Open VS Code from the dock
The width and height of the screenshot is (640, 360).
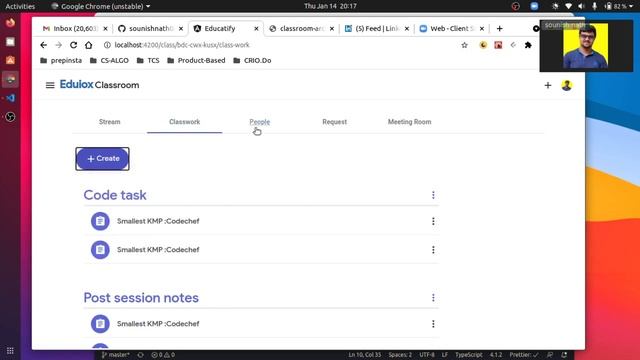click(10, 98)
